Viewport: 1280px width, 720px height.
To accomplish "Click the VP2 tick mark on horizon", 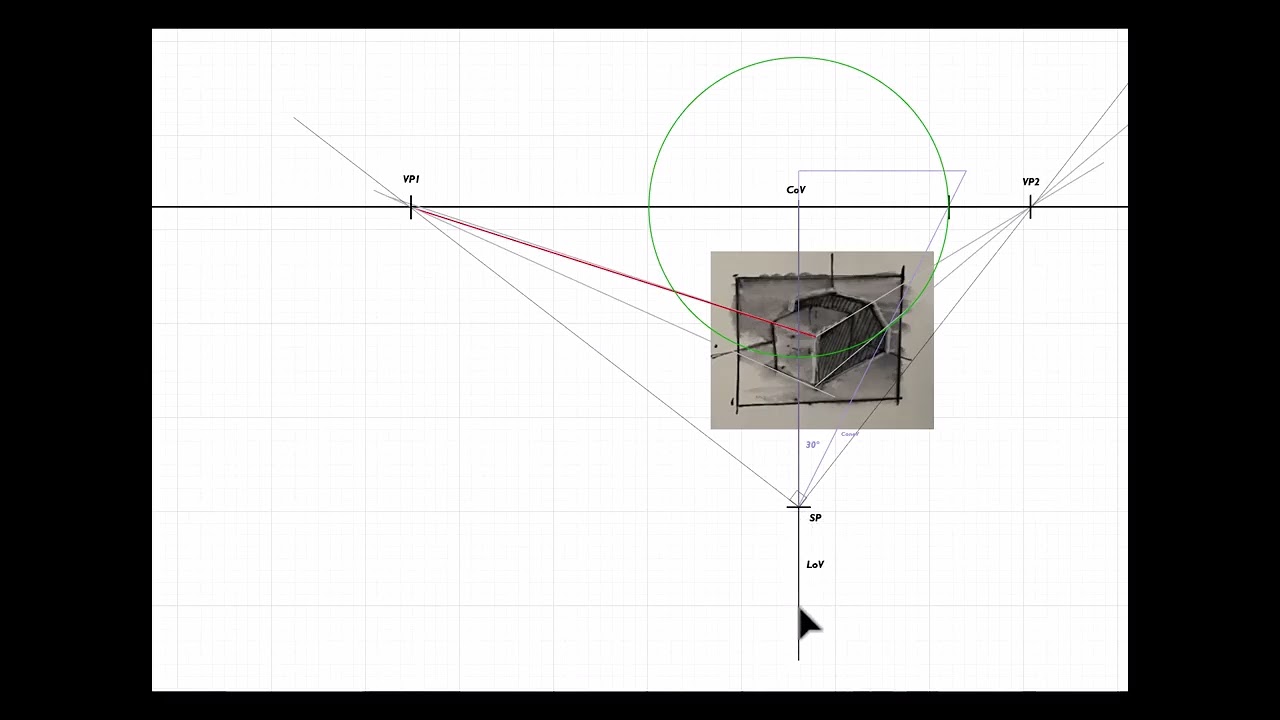I will coord(1030,207).
